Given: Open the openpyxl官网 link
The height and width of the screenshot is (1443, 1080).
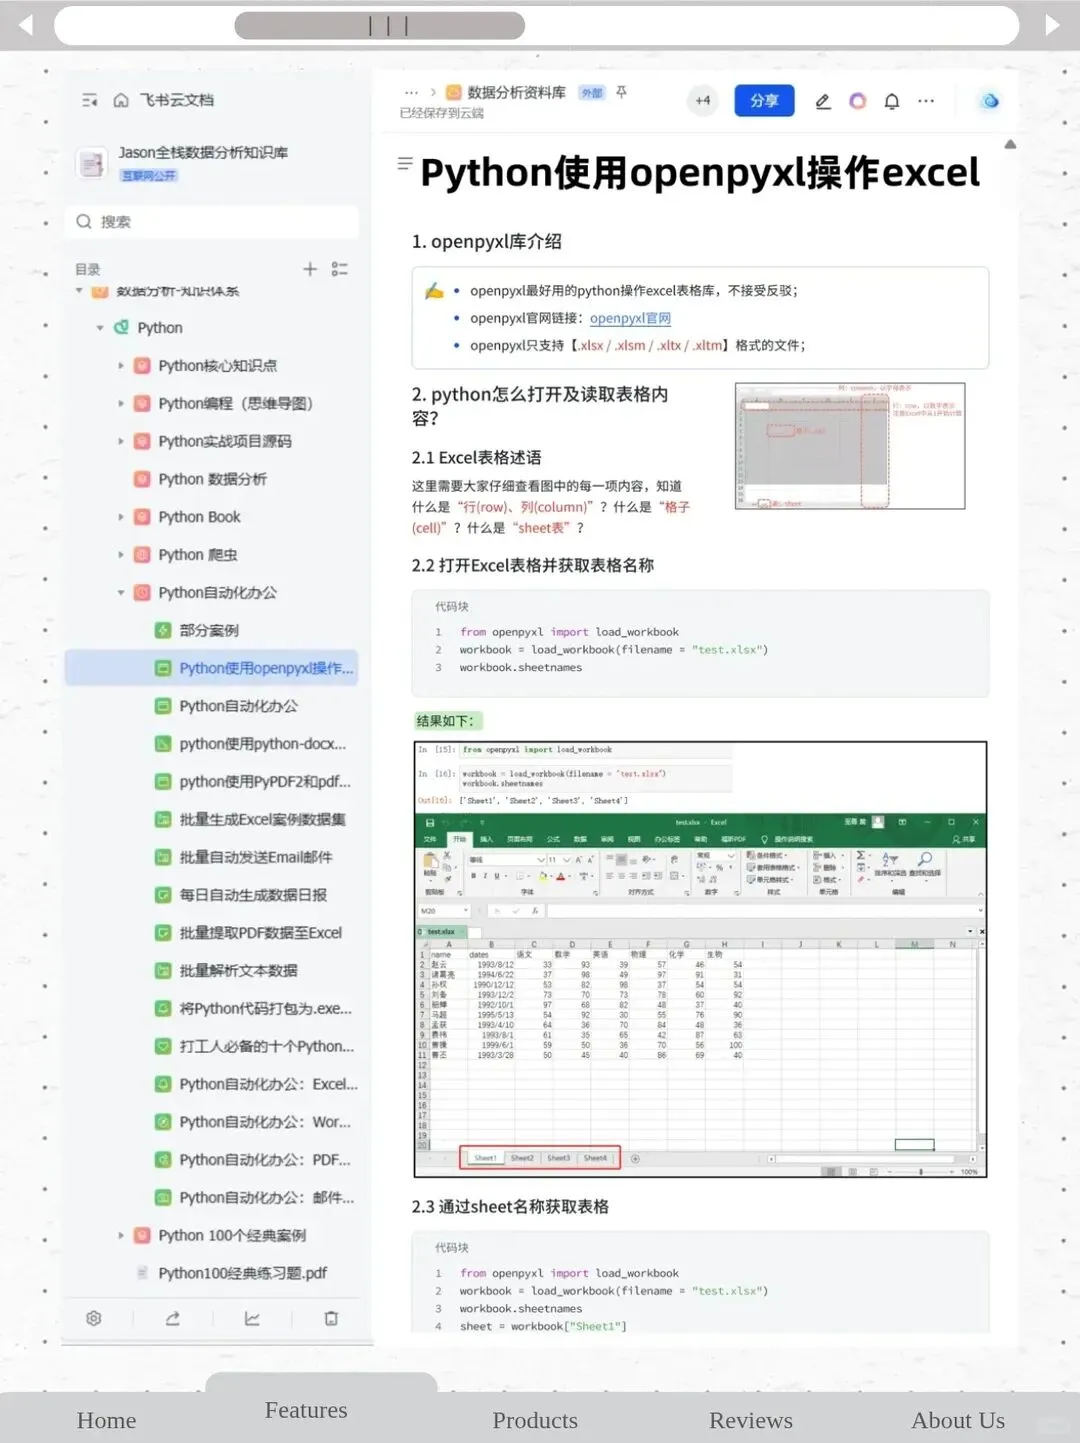Looking at the screenshot, I should click(x=630, y=318).
